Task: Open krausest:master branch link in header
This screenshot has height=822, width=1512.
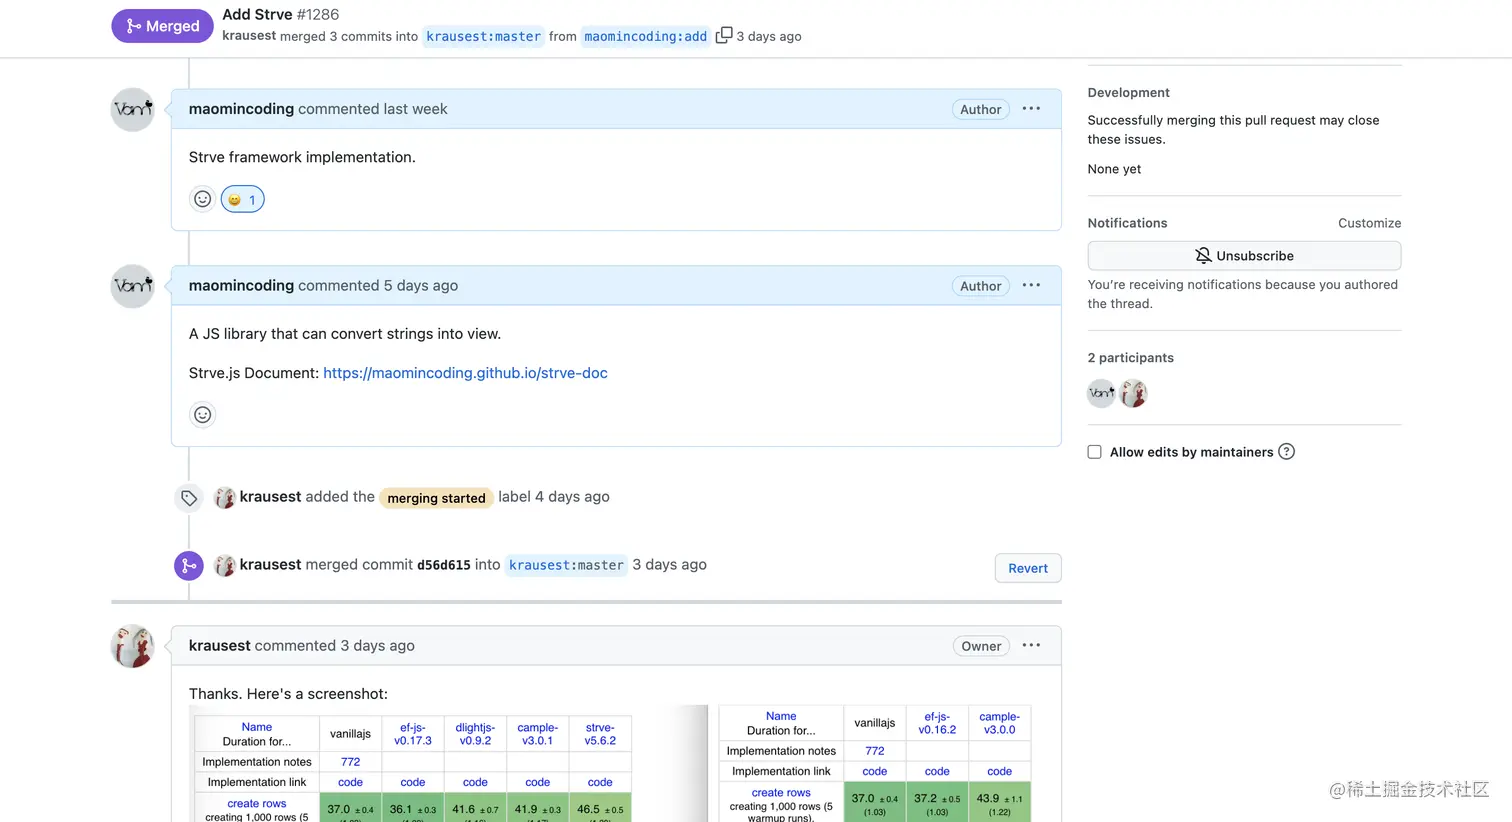Action: (483, 36)
